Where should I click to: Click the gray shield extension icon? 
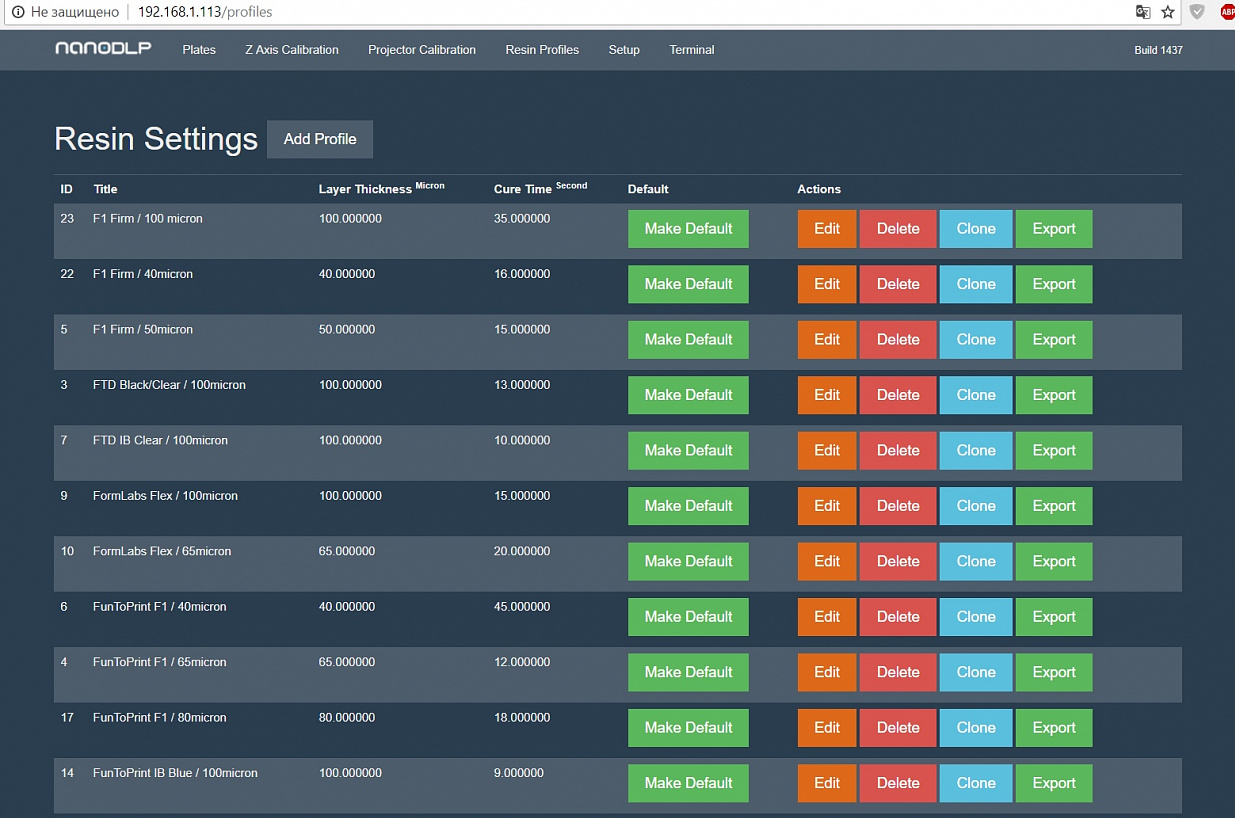coord(1197,12)
